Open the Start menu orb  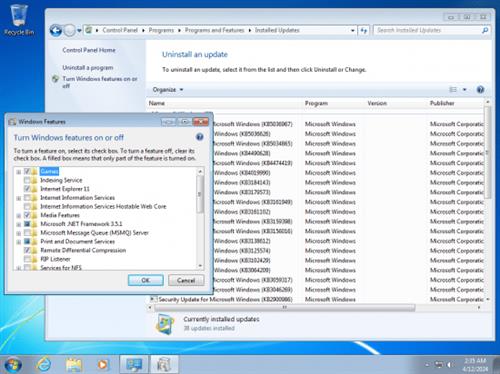(x=13, y=364)
